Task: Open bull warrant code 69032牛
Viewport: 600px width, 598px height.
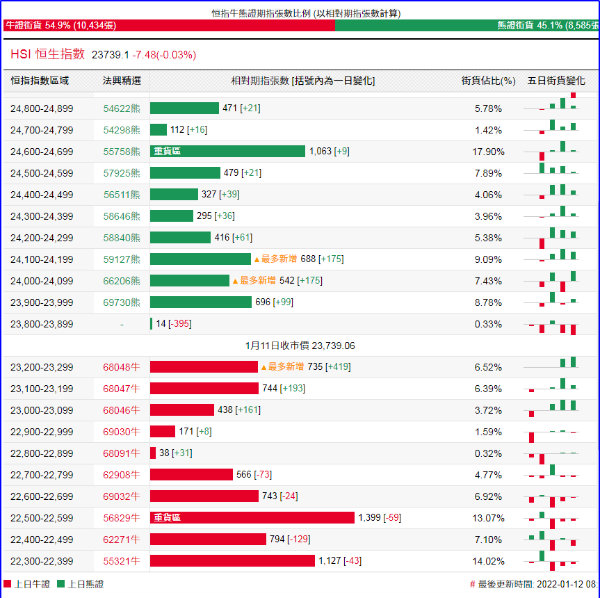Action: click(x=122, y=497)
